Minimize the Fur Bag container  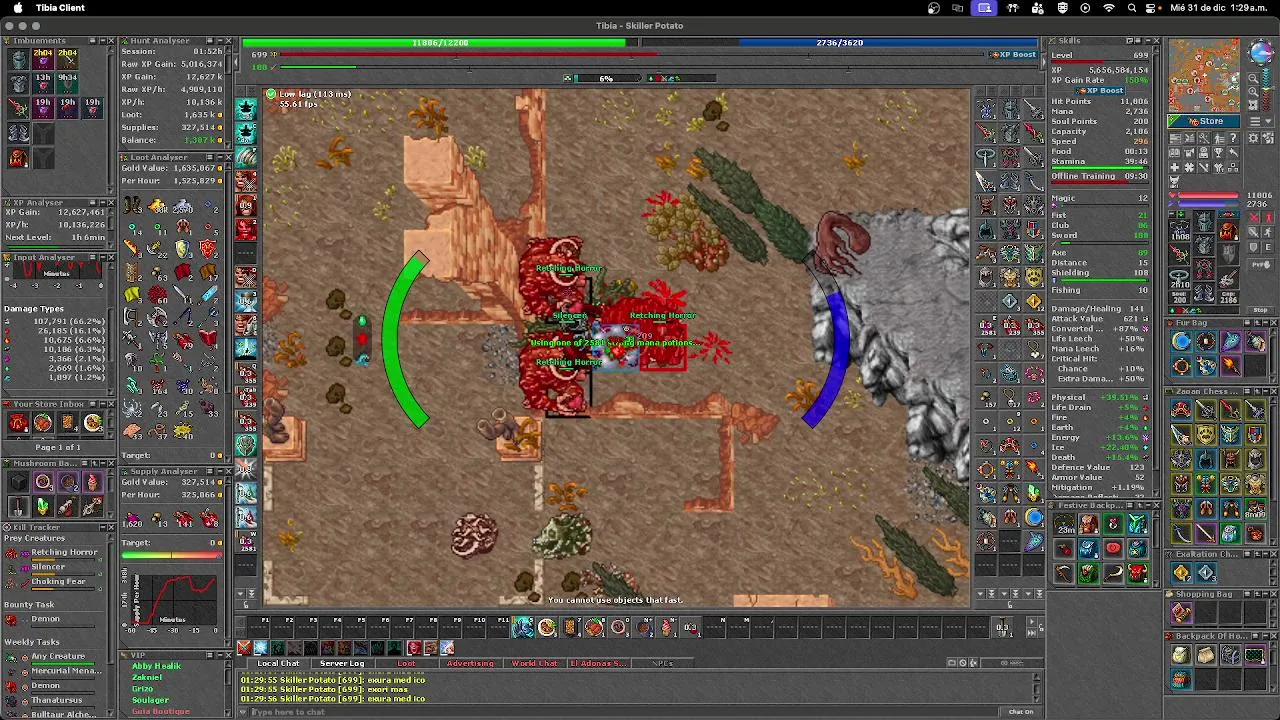point(1266,323)
